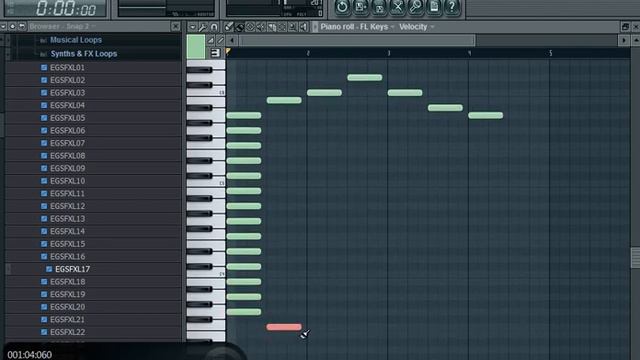Close the Browser panel
The image size is (640, 360).
pyautogui.click(x=176, y=27)
